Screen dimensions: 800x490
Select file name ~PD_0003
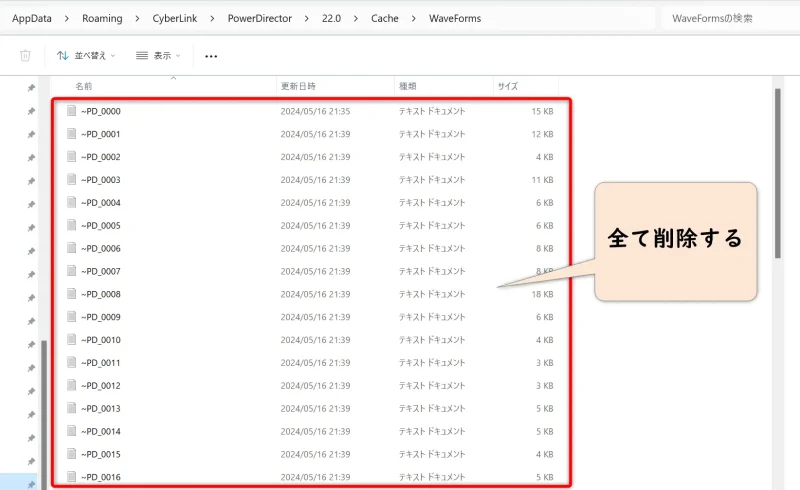(x=101, y=180)
